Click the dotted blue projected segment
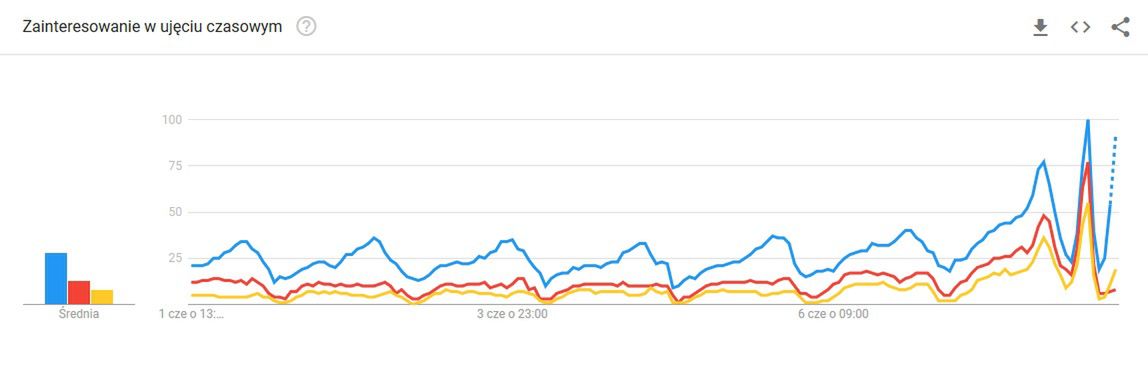The height and width of the screenshot is (386, 1148). coord(1113,168)
